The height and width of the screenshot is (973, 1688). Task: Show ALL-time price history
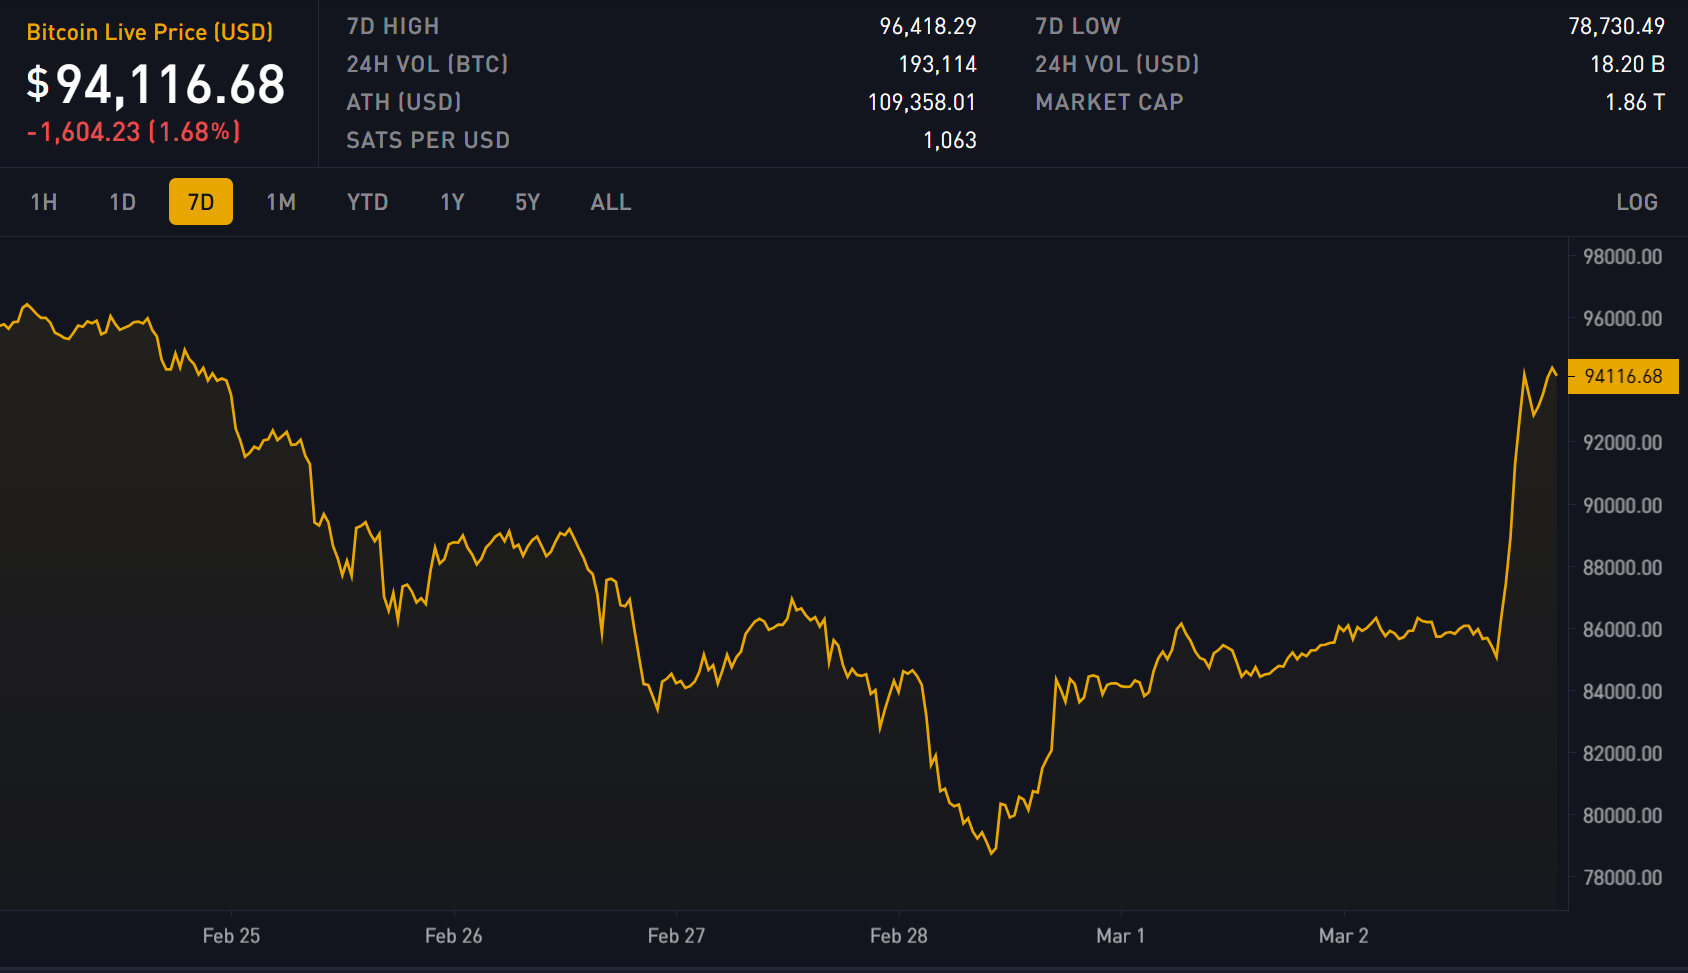pyautogui.click(x=610, y=201)
